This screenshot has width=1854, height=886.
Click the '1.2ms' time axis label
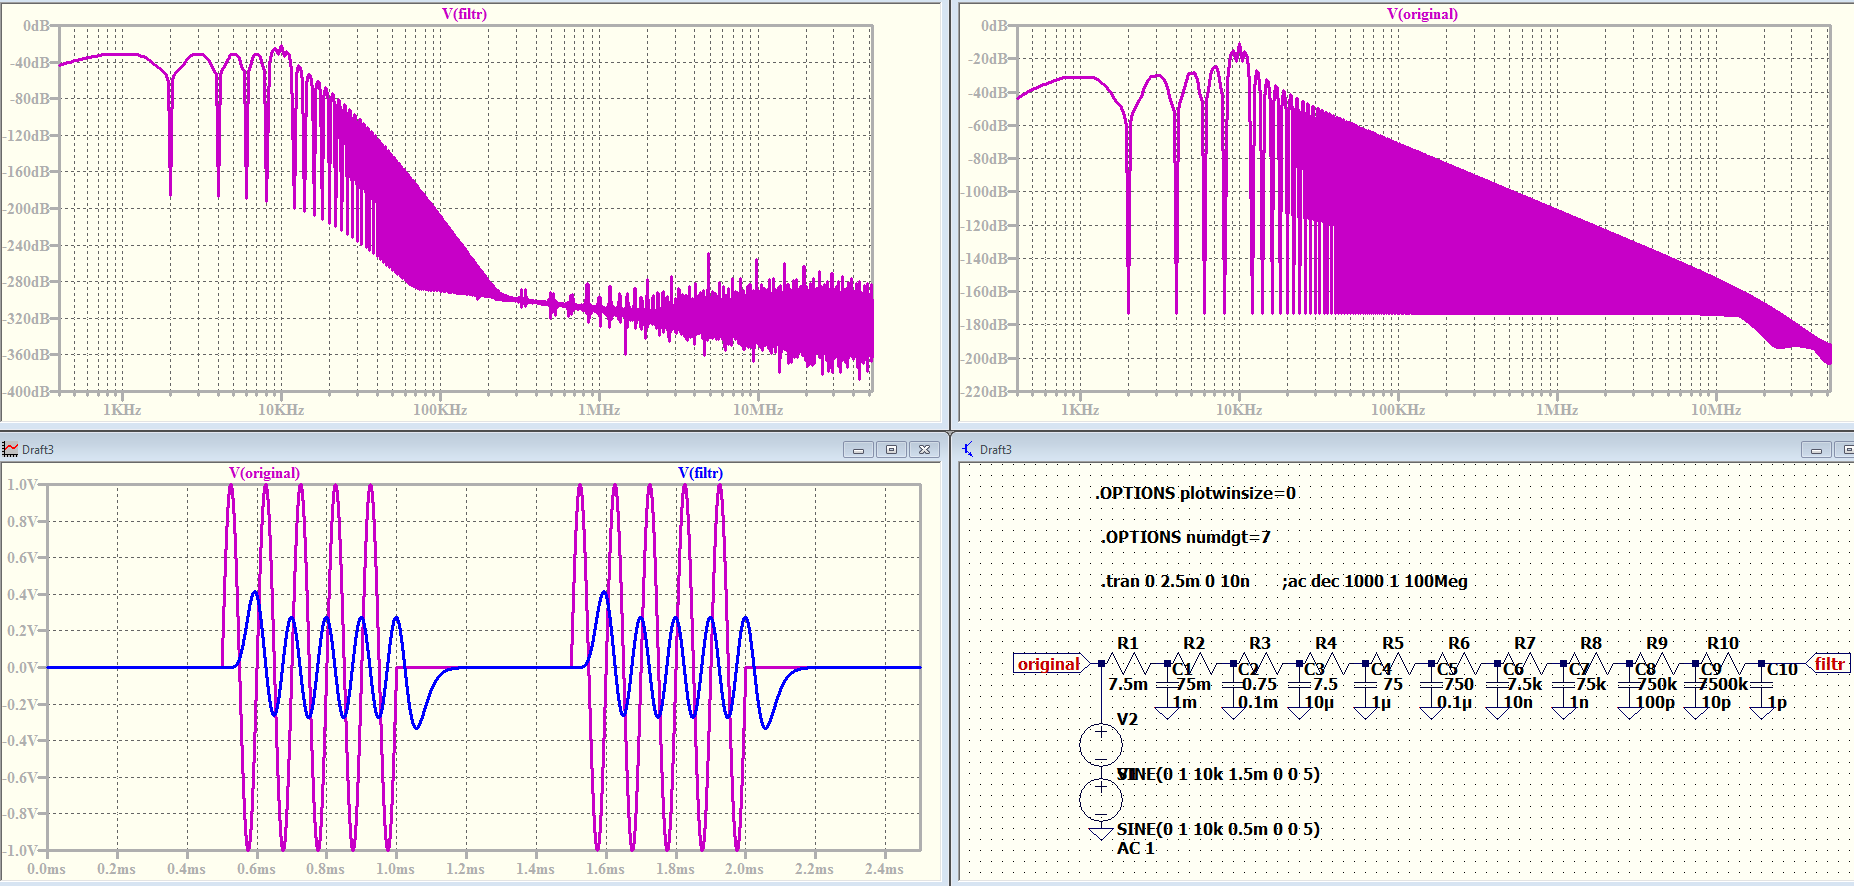tap(465, 869)
